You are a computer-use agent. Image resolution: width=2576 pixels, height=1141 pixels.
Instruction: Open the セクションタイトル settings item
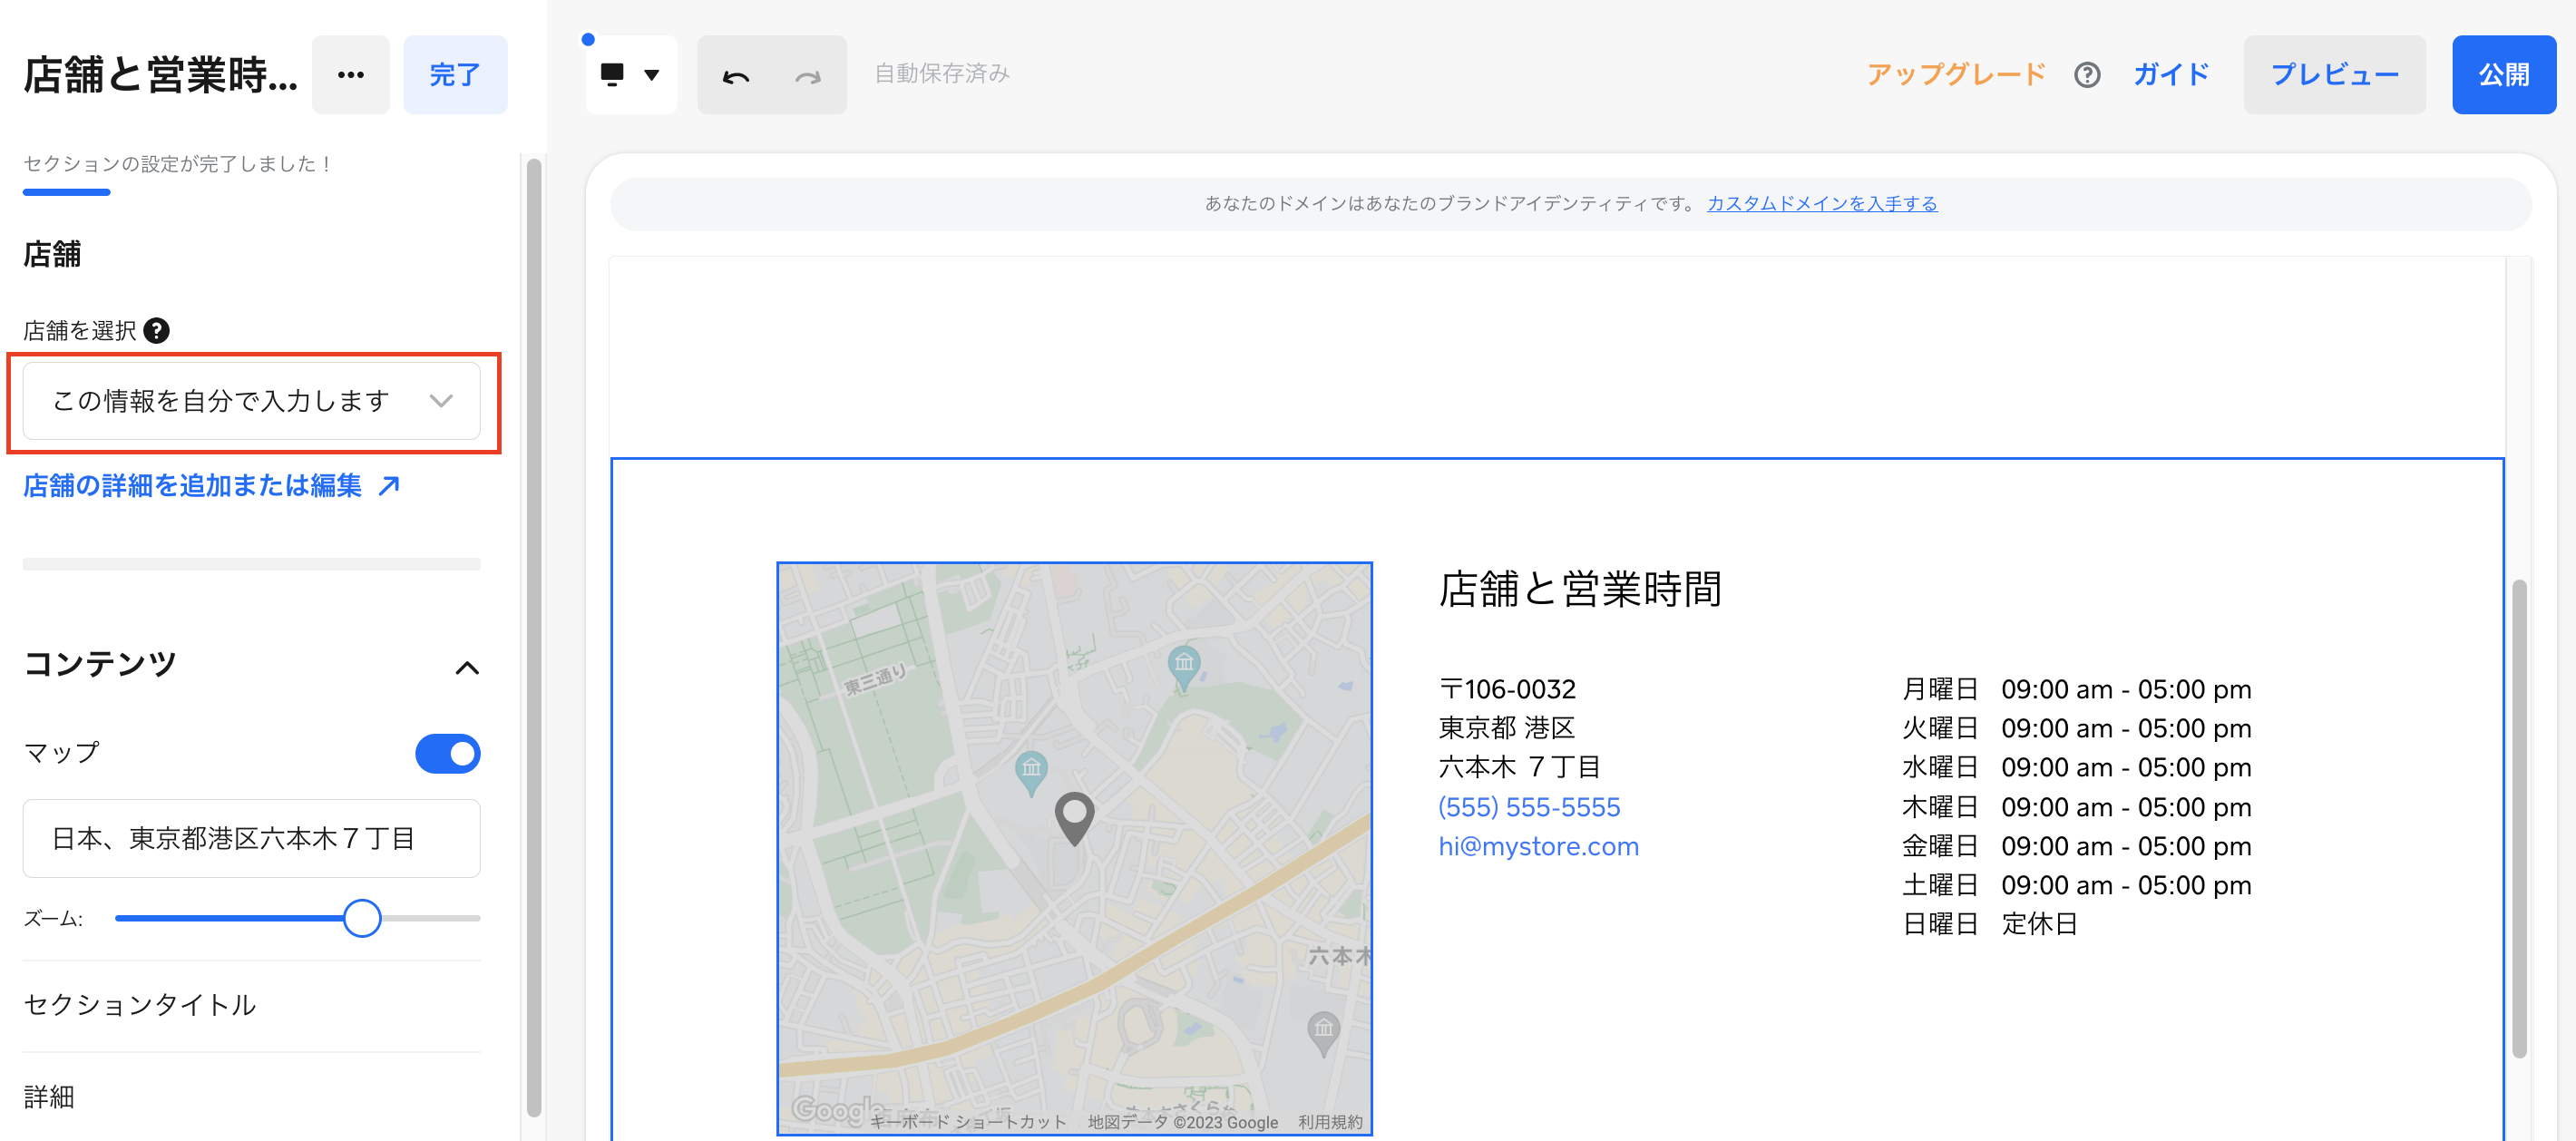[x=140, y=1005]
